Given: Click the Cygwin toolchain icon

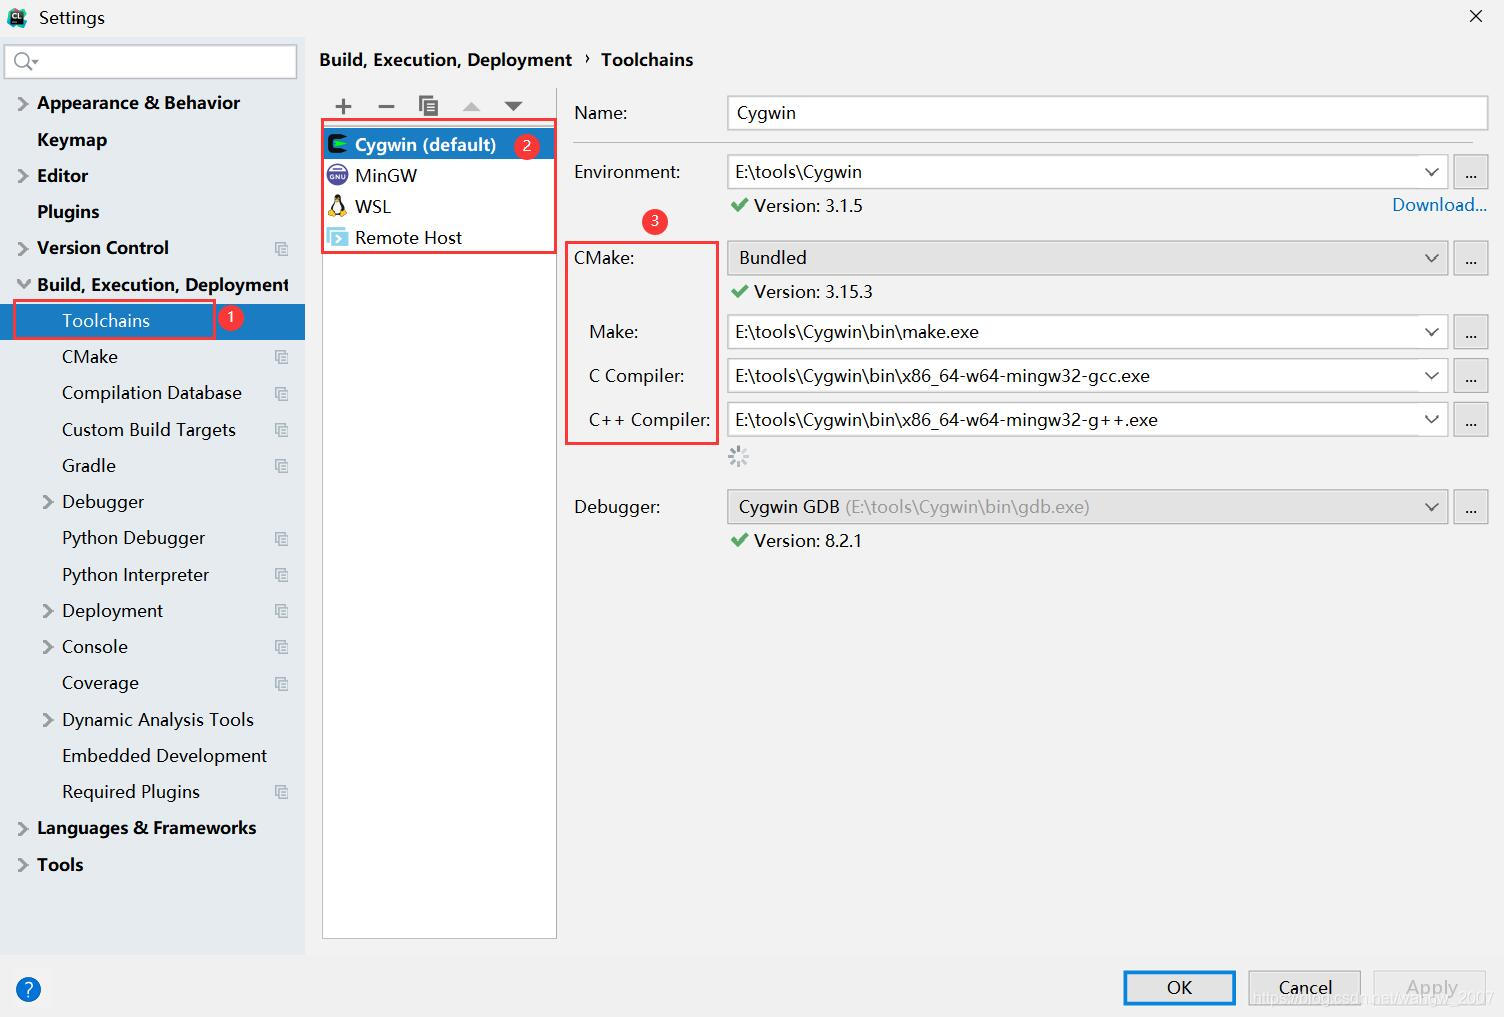Looking at the screenshot, I should [x=338, y=144].
